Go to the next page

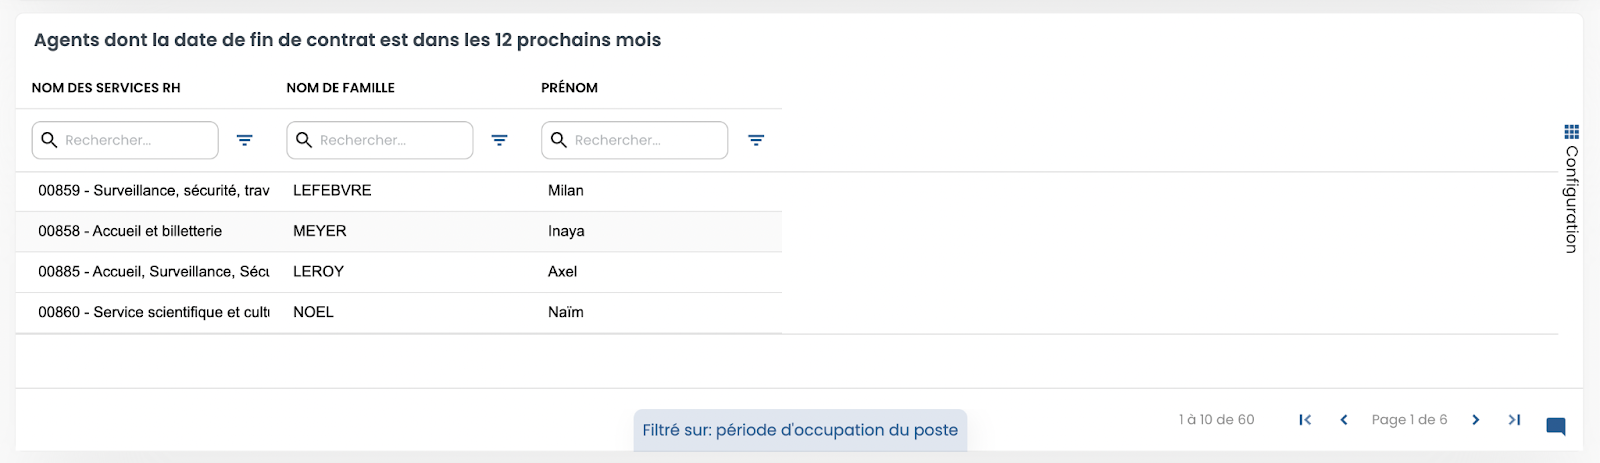(x=1475, y=420)
